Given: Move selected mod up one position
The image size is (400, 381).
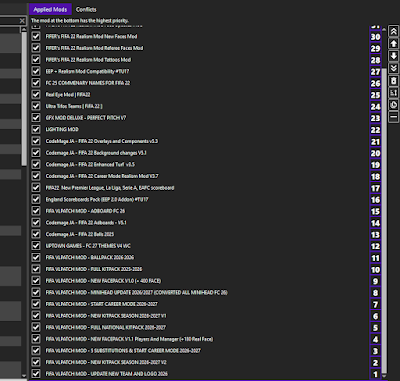Looking at the screenshot, I should pyautogui.click(x=394, y=43).
